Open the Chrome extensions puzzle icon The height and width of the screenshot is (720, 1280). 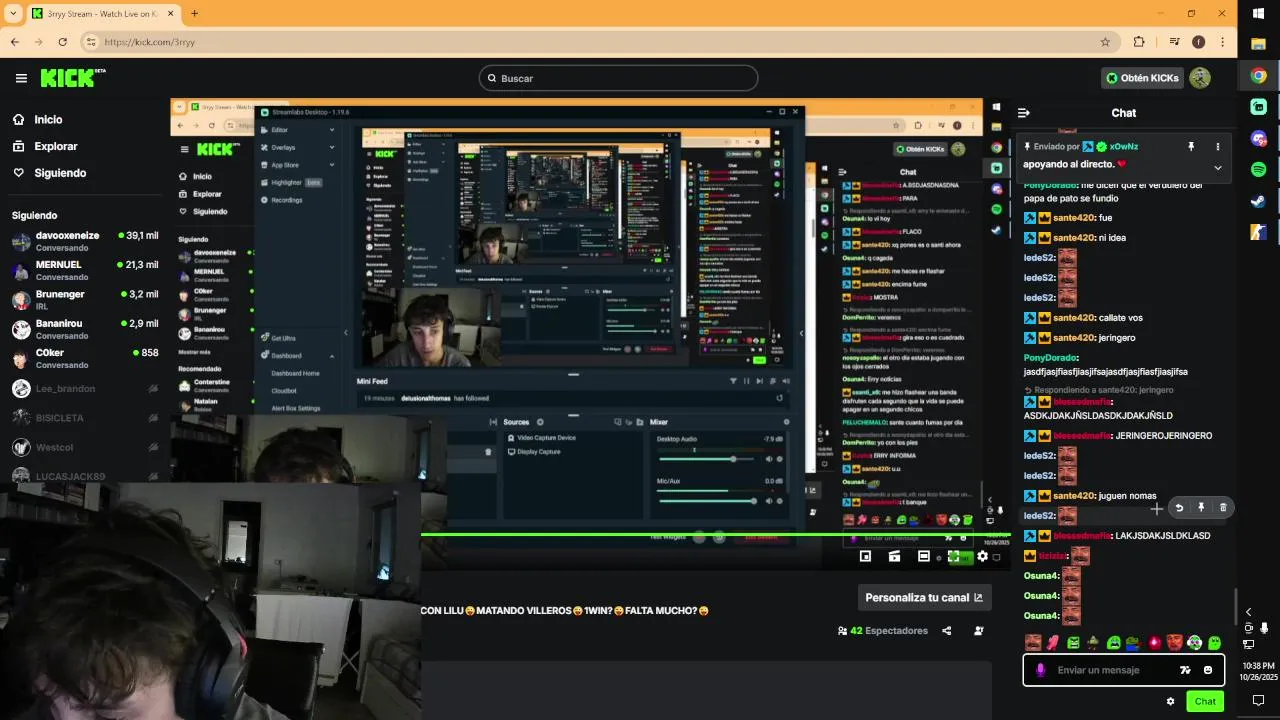pos(1139,42)
